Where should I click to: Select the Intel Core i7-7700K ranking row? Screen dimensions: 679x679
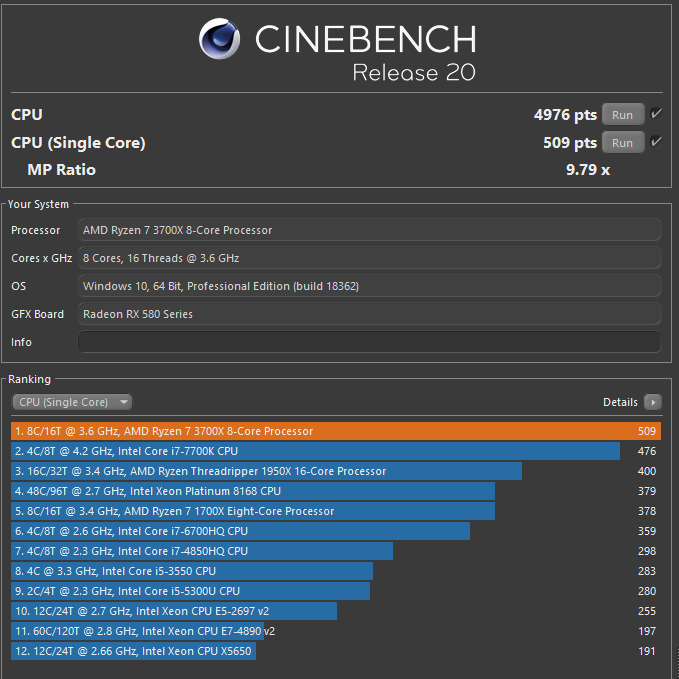(336, 451)
